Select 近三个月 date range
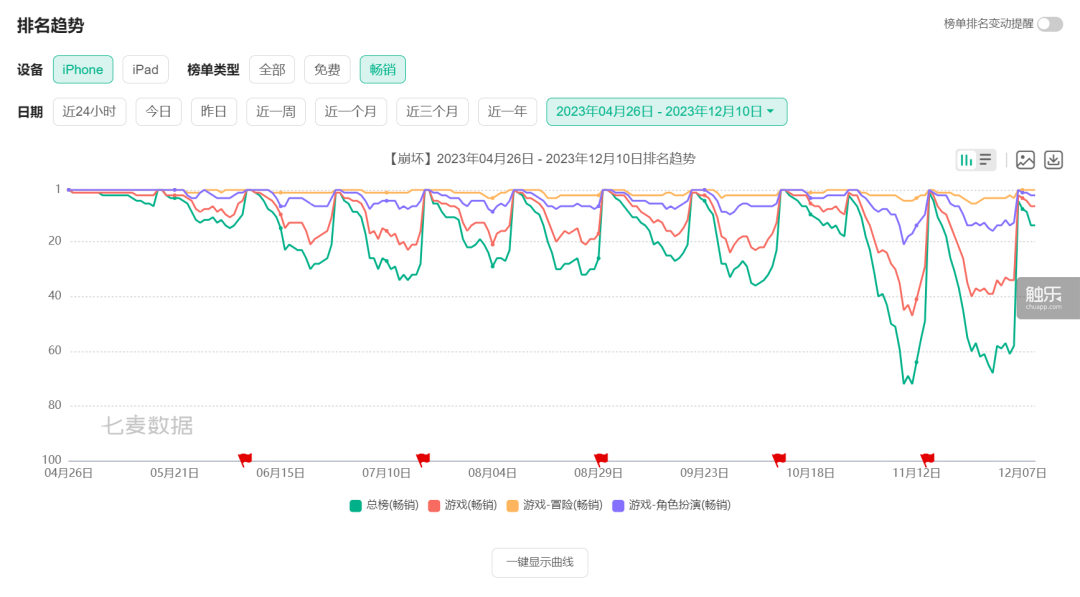1080x597 pixels. (432, 112)
